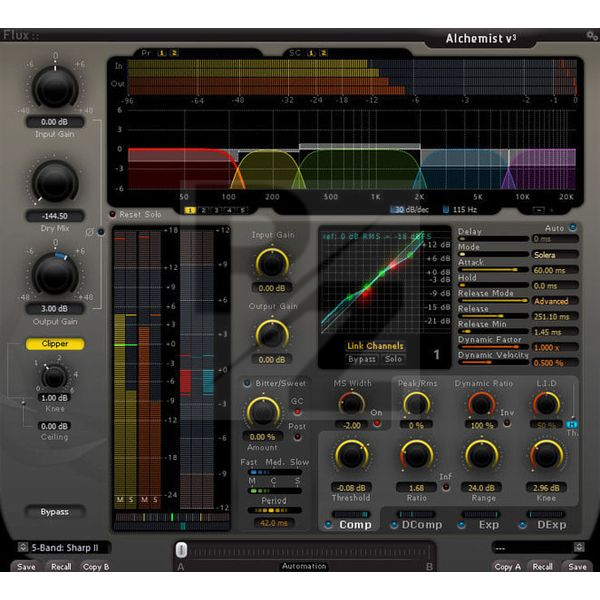This screenshot has height=600, width=600.
Task: Click the Clipper Knee knob
Action: 54,377
